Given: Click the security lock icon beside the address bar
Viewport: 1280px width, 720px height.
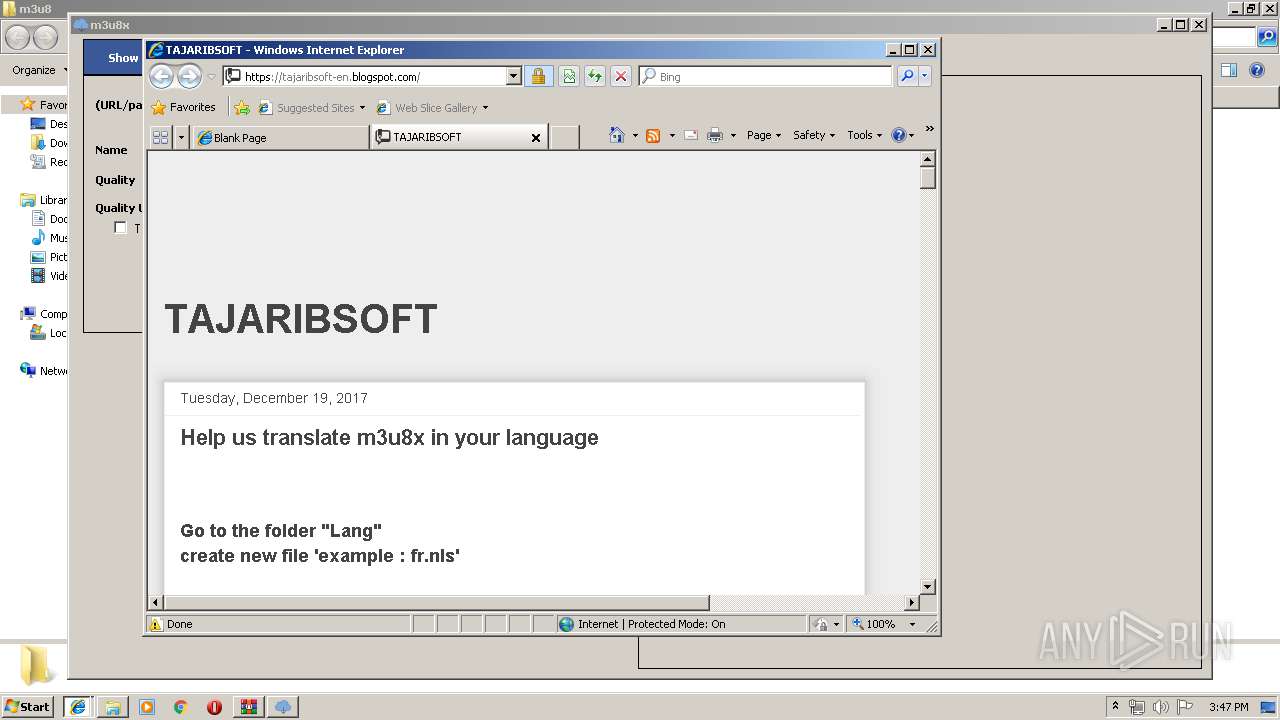Looking at the screenshot, I should [x=538, y=76].
